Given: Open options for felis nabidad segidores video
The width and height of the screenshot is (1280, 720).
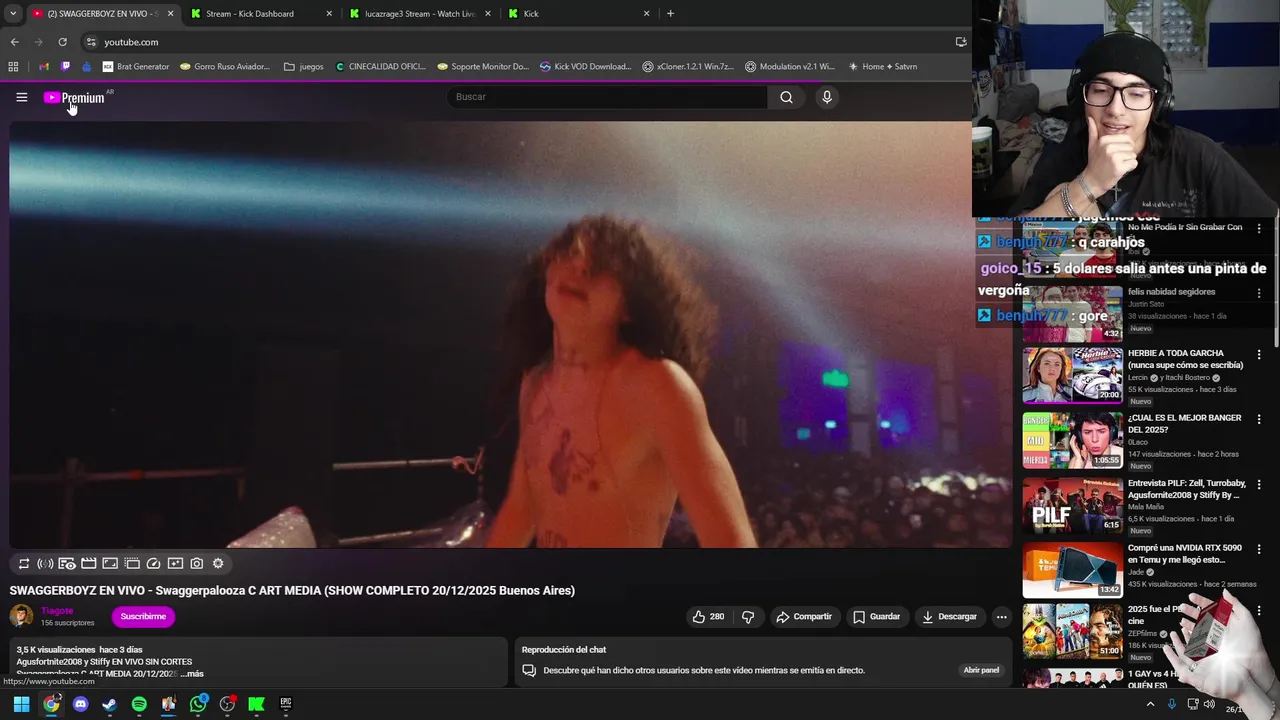Looking at the screenshot, I should [1259, 293].
